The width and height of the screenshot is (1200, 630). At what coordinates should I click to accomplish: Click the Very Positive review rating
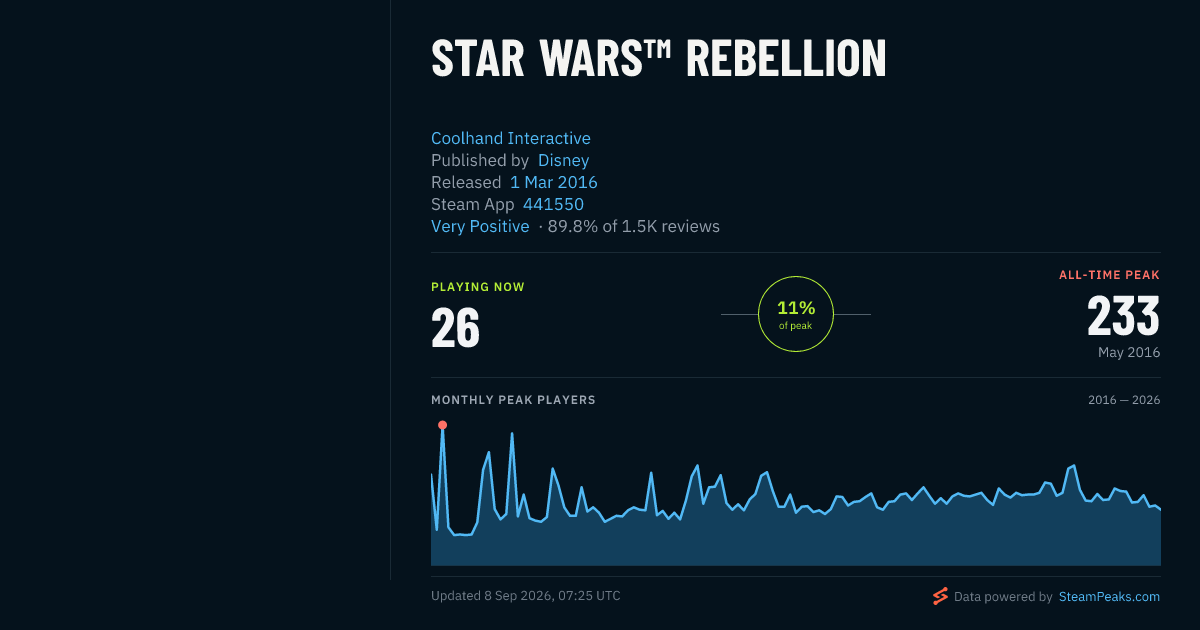click(480, 226)
